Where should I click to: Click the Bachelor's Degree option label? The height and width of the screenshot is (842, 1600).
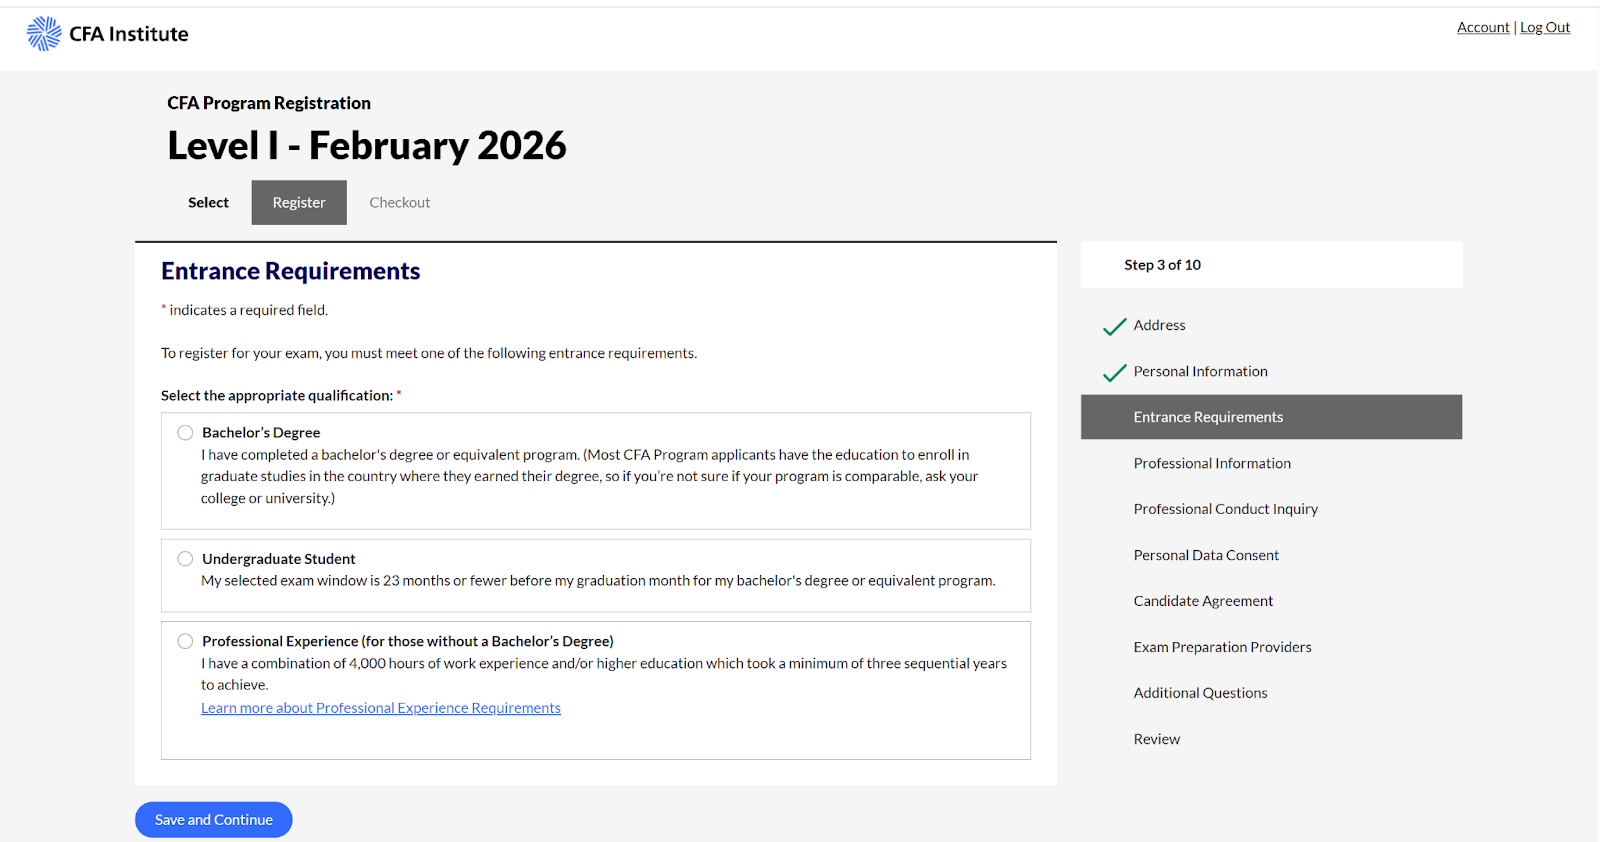(x=261, y=433)
